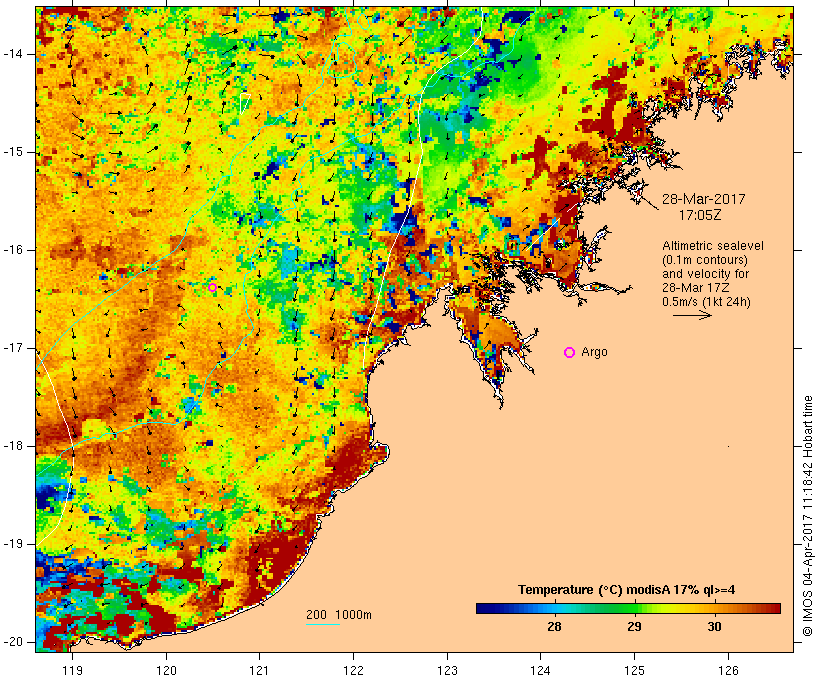Click the latitude axis label '-14'
Image resolution: width=820 pixels, height=680 pixels.
(x=14, y=54)
